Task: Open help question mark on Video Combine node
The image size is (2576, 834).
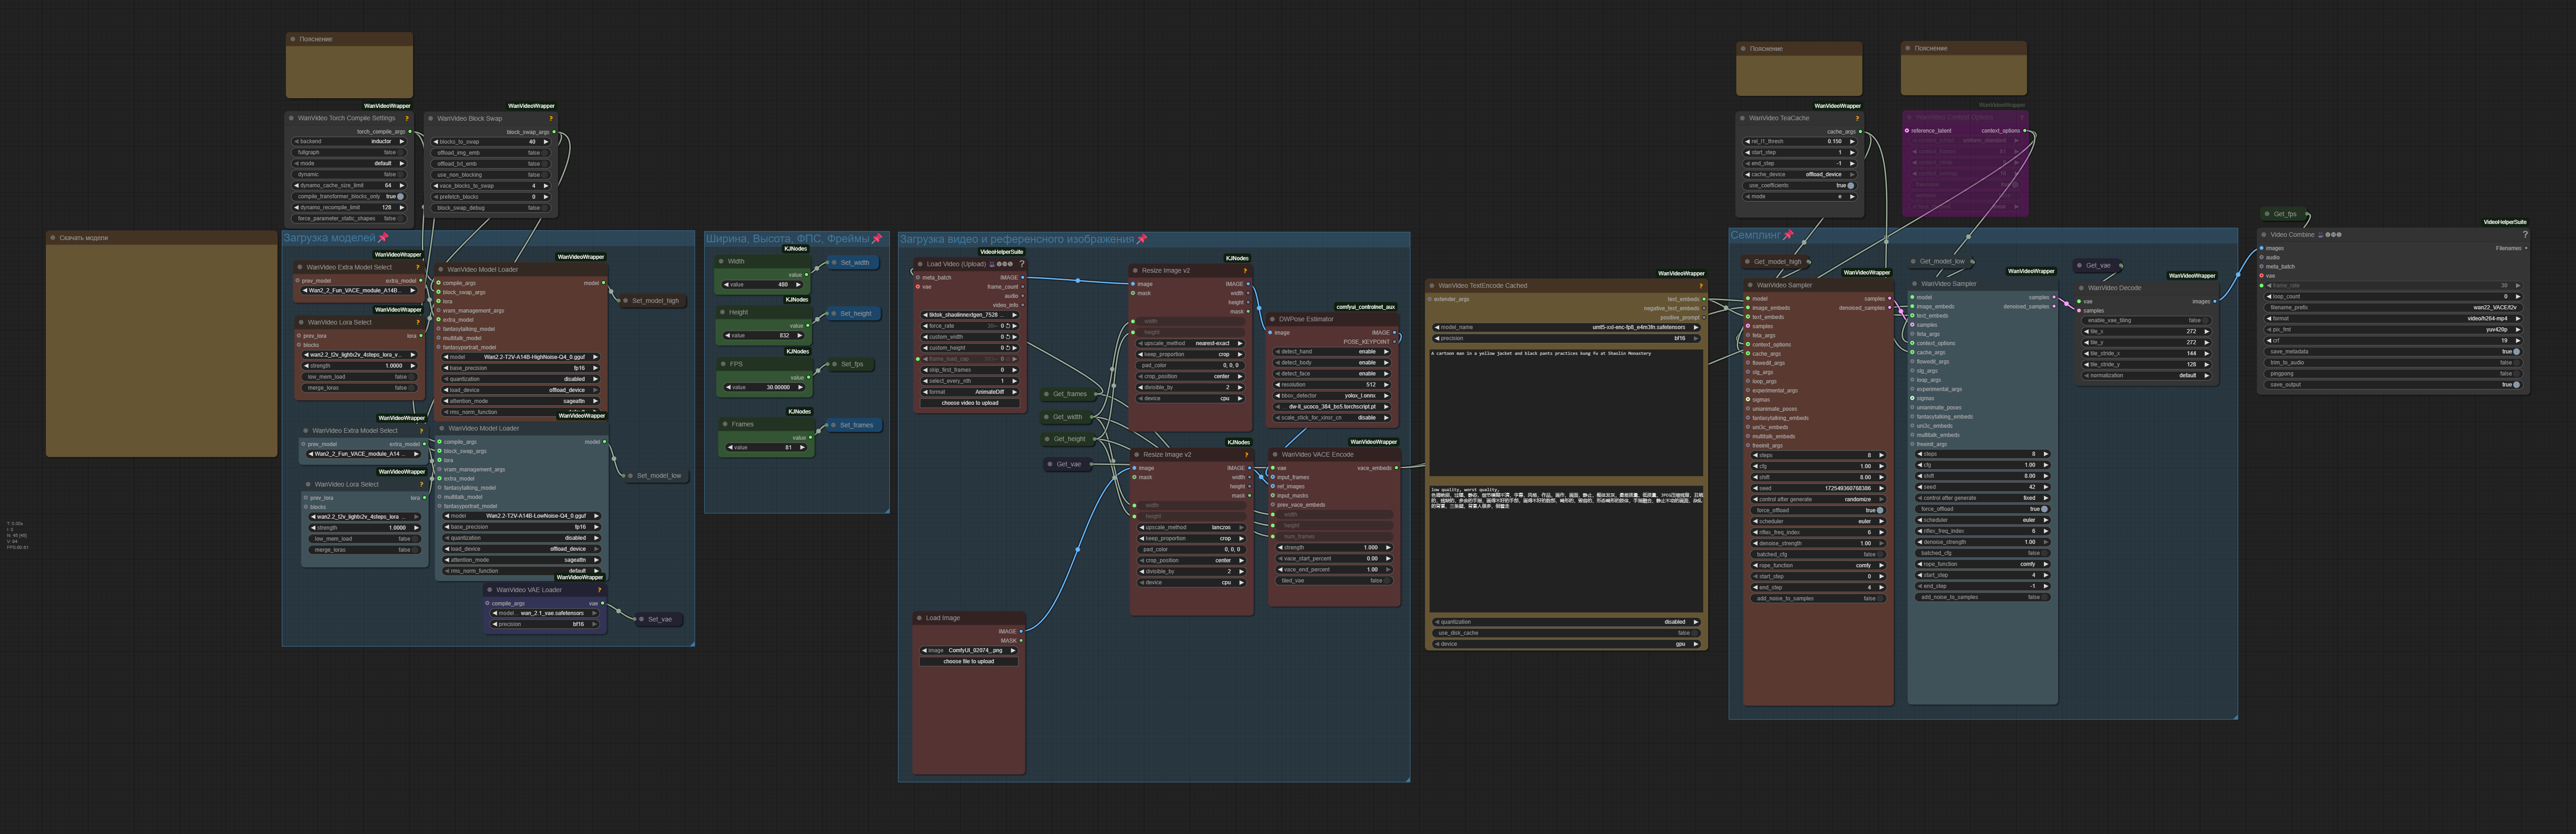Action: (x=2524, y=235)
